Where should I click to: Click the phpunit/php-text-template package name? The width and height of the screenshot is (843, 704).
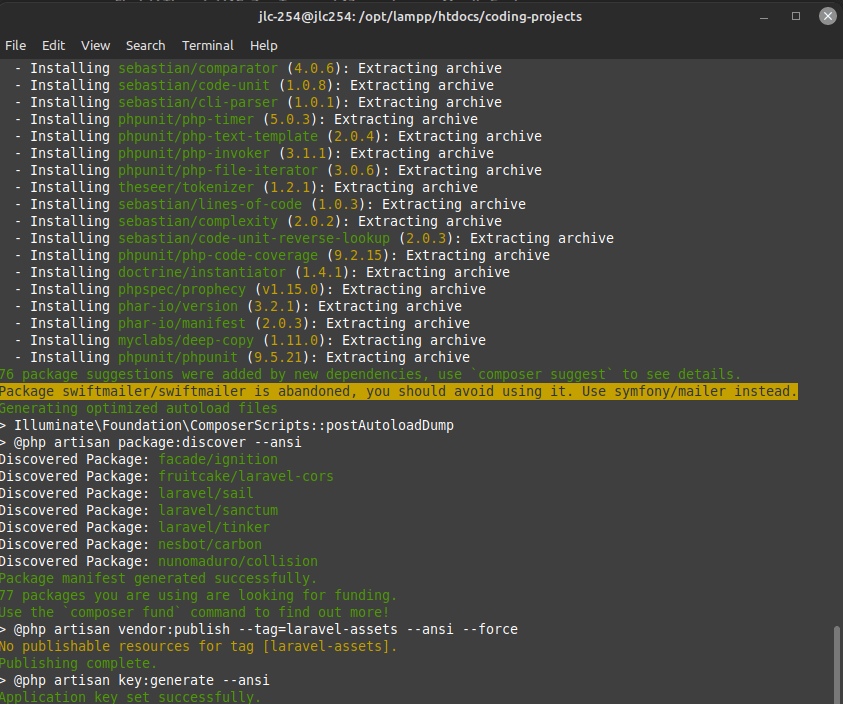218,136
